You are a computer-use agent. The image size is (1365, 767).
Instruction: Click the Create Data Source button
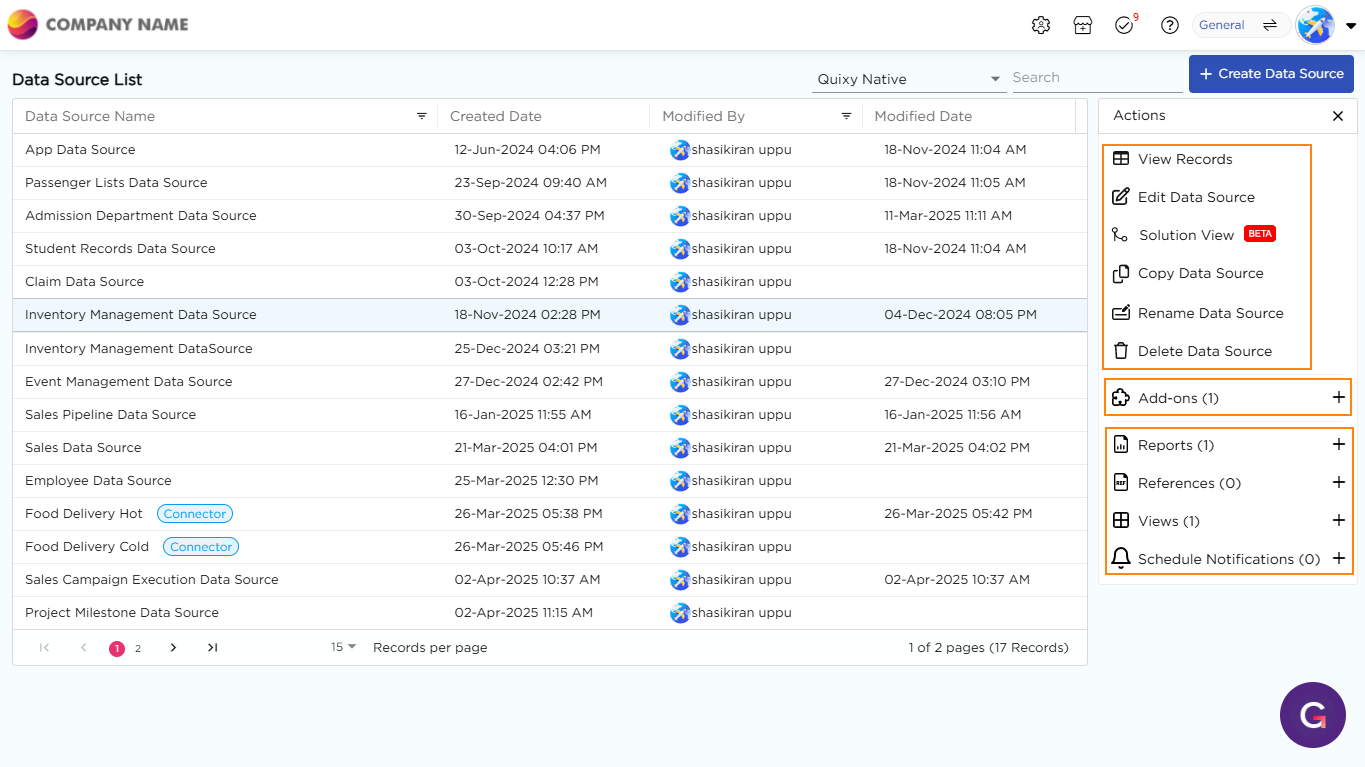tap(1271, 74)
